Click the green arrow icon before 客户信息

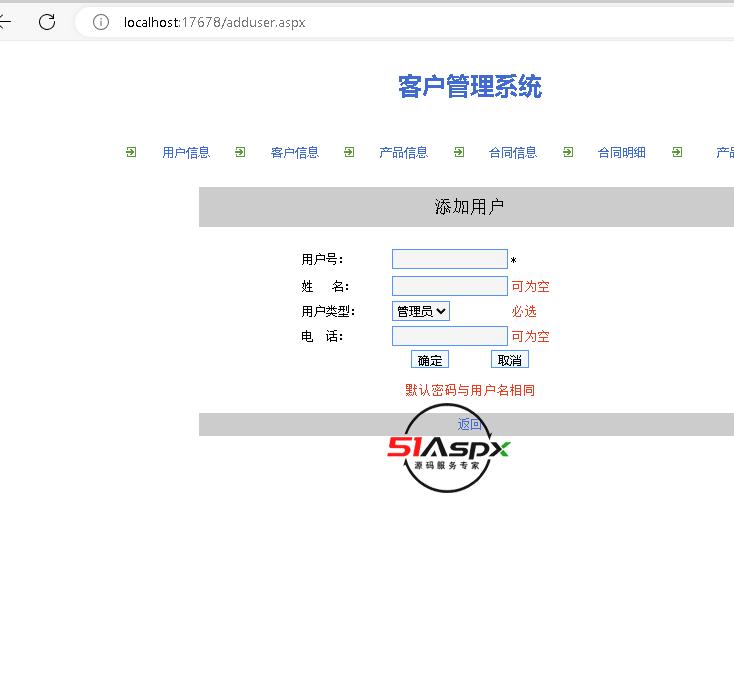tap(240, 152)
